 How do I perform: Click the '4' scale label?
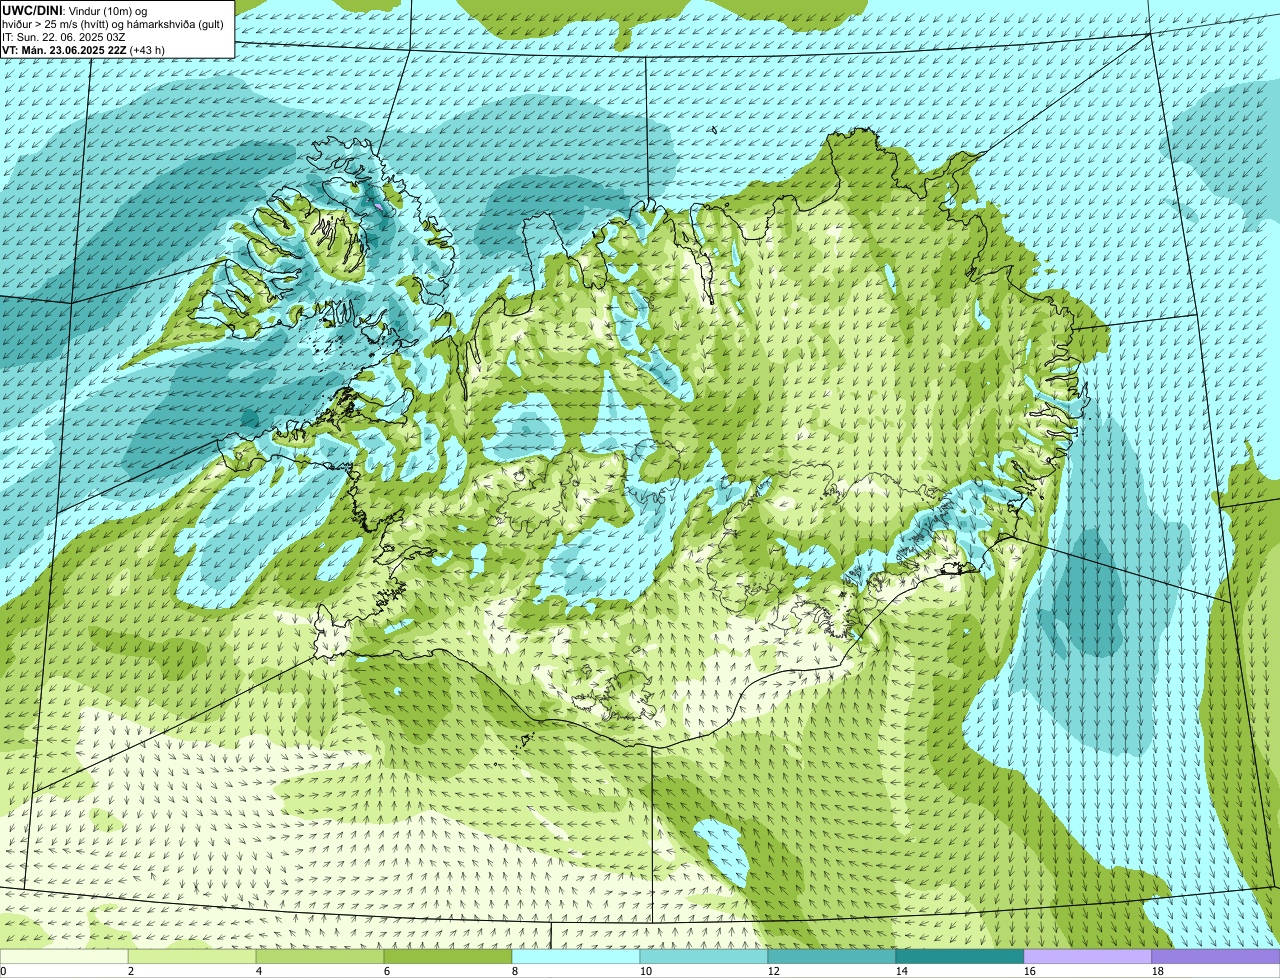tap(259, 971)
